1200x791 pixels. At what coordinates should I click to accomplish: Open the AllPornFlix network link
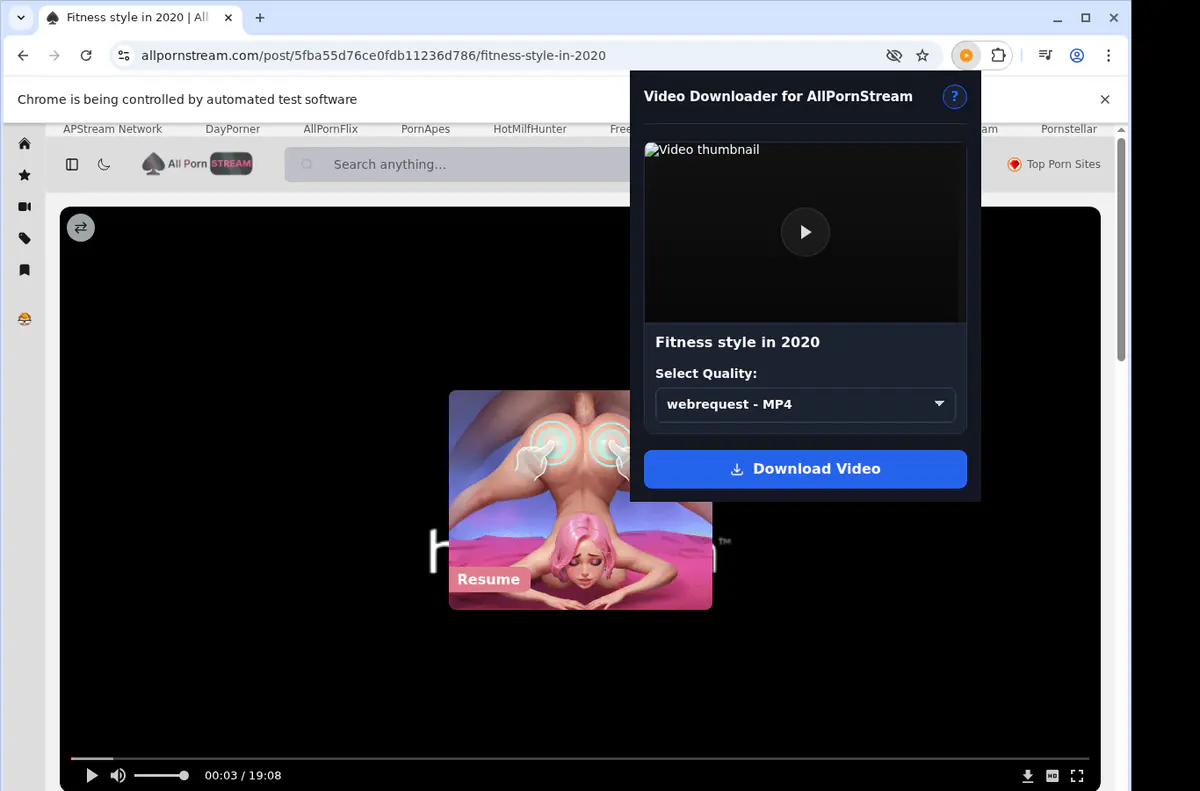330,129
